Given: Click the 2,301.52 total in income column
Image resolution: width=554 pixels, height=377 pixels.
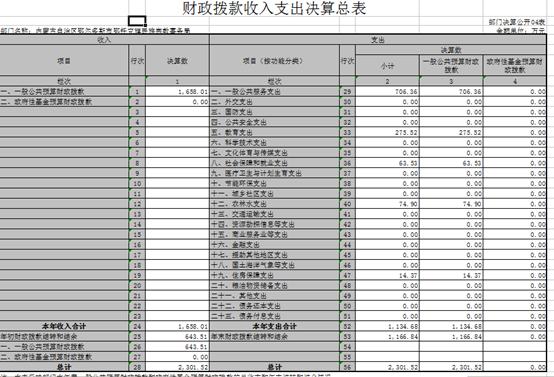Looking at the screenshot, I should click(177, 367).
